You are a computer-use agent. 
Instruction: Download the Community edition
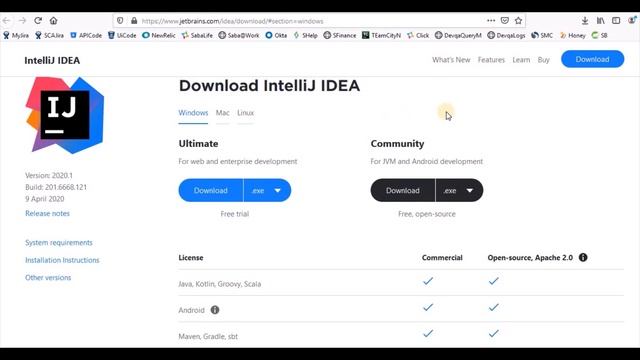403,191
